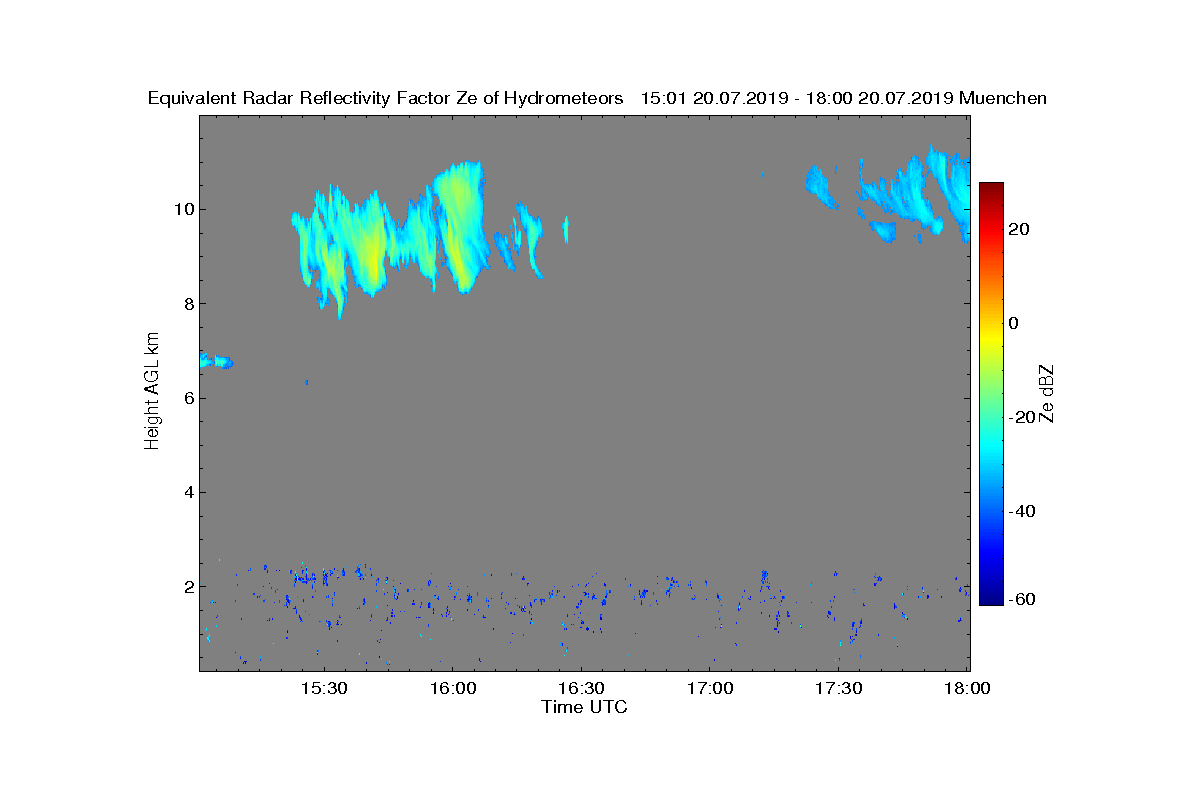Viewport: 1200px width, 800px height.
Task: Click the colorbar value -40
Action: 1022,511
